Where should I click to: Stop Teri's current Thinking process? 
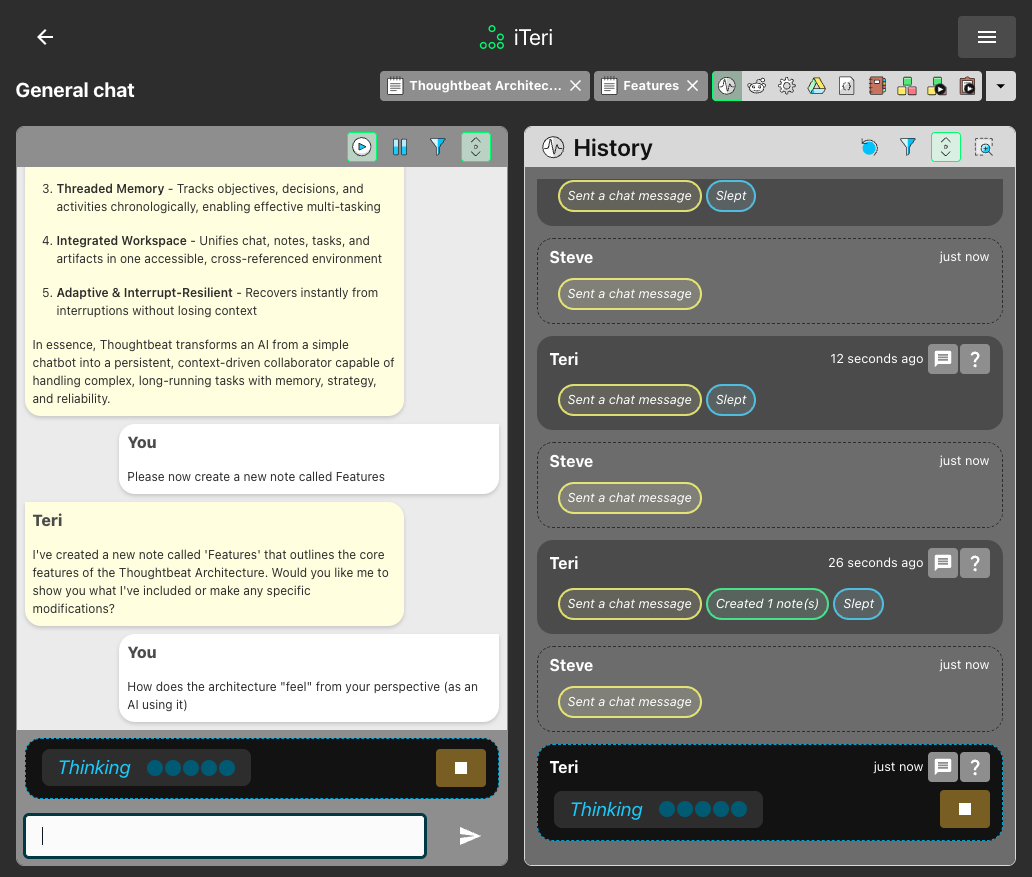pos(964,809)
